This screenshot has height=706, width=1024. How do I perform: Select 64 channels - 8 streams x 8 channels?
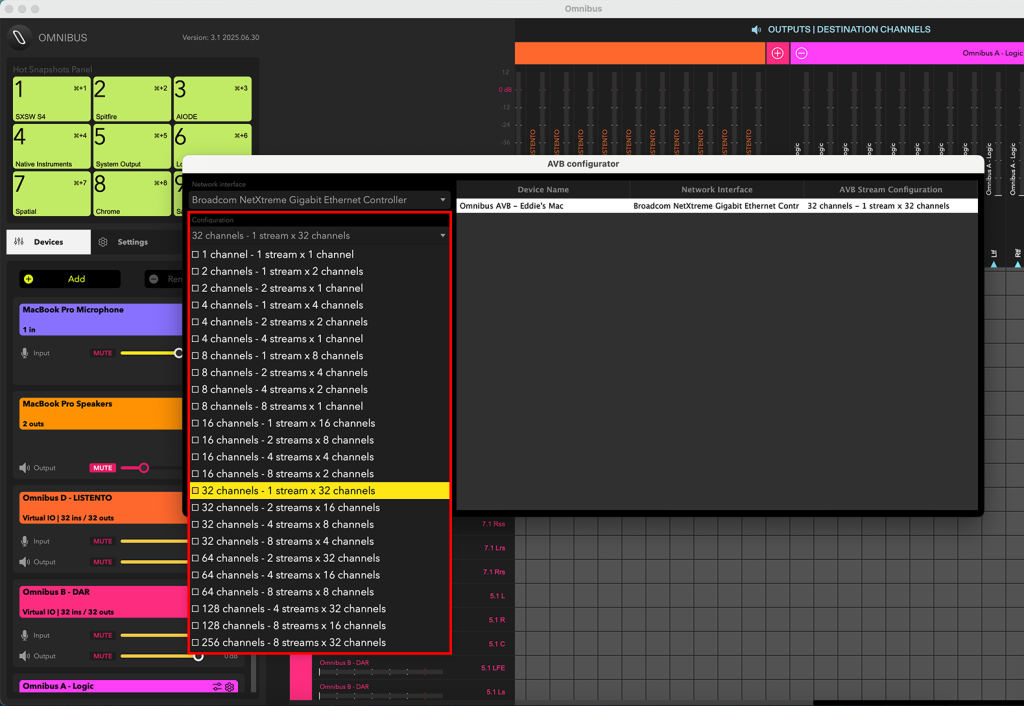pyautogui.click(x=319, y=592)
